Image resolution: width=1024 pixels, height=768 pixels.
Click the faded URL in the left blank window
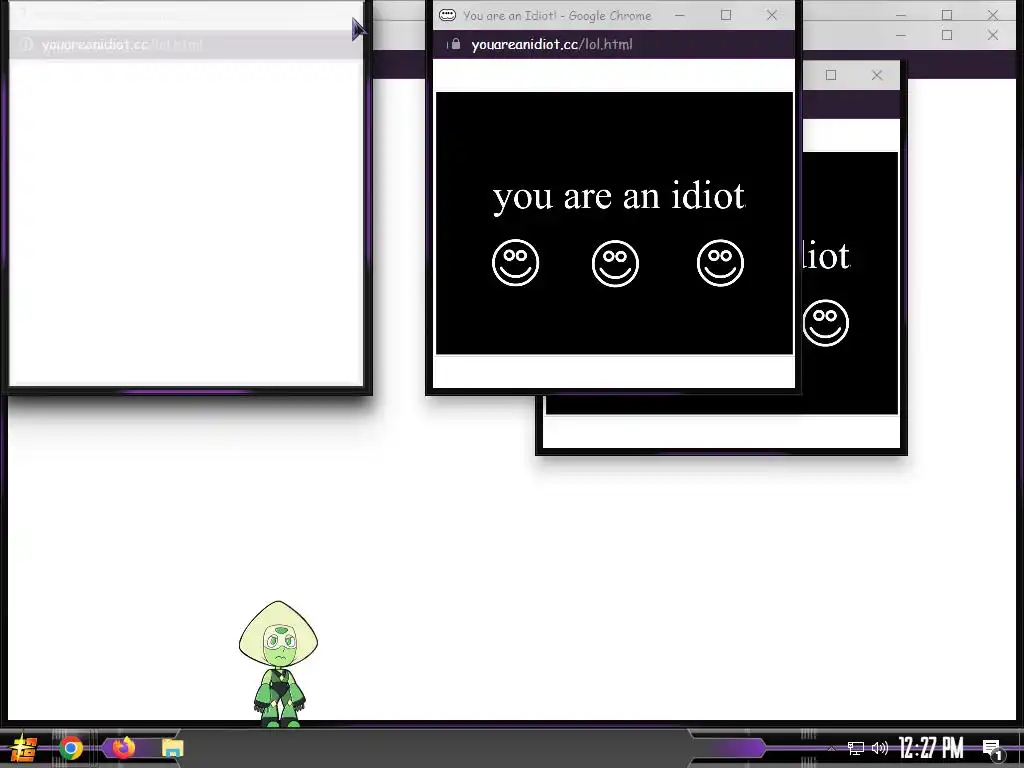tap(122, 44)
